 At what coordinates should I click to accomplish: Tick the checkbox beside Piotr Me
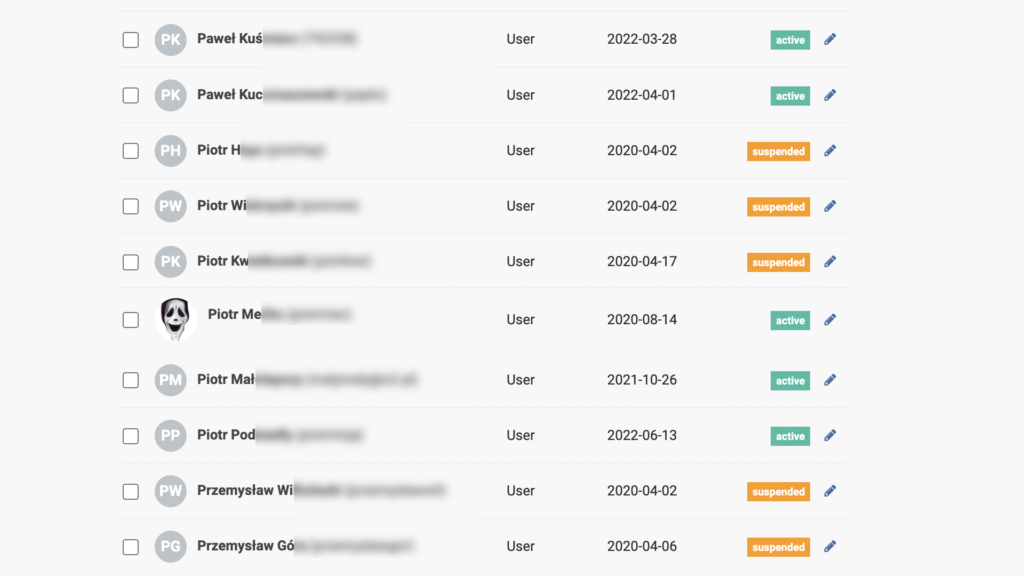[x=131, y=320]
